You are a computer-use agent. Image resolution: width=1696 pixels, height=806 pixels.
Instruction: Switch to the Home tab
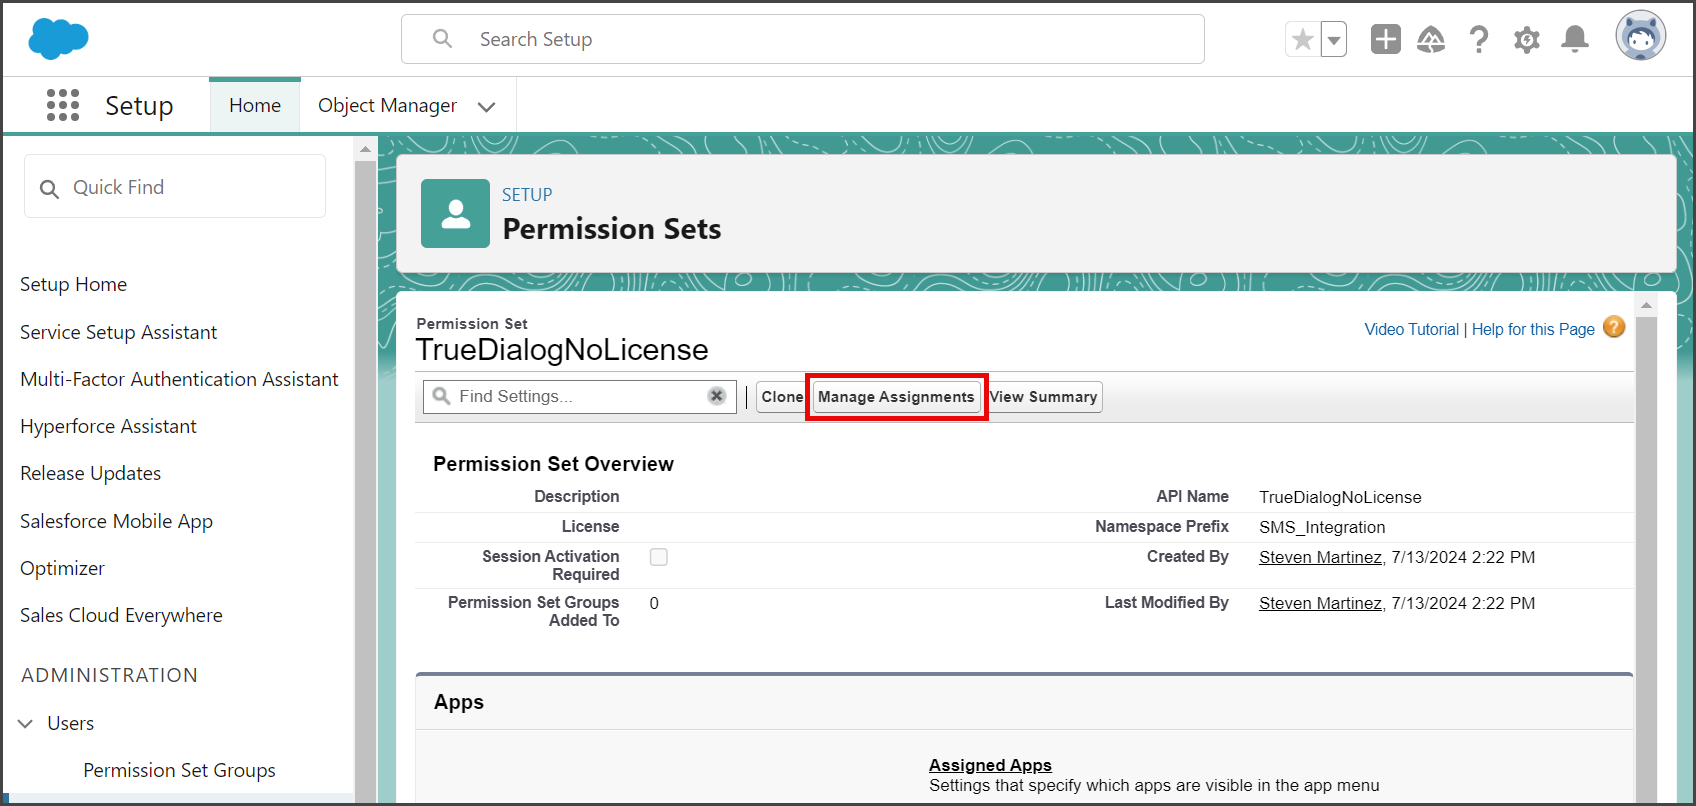point(255,105)
